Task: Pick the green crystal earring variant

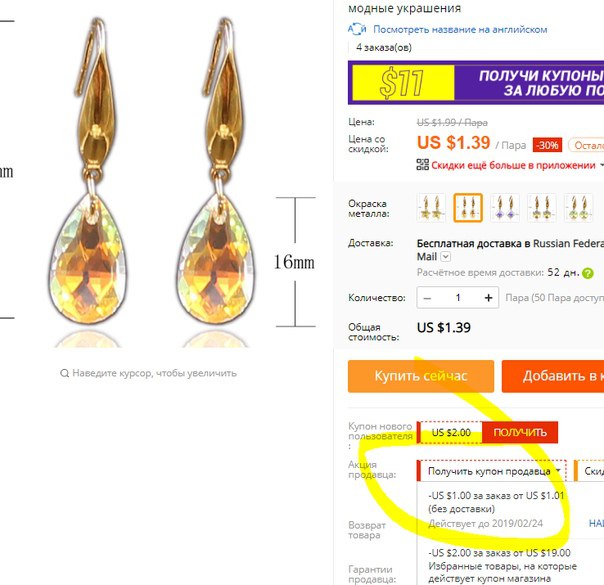Action: [x=578, y=208]
